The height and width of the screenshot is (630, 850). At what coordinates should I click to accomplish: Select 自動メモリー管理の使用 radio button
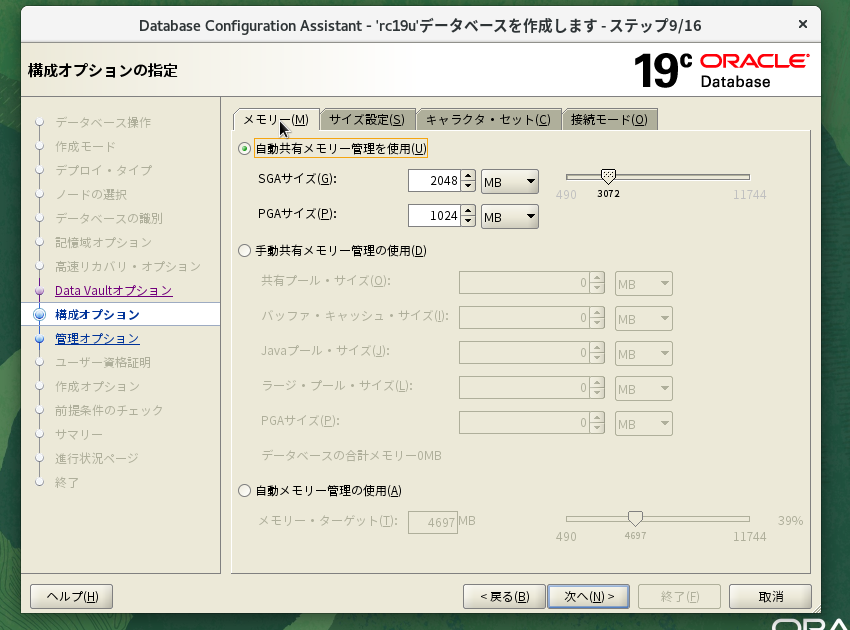point(244,491)
